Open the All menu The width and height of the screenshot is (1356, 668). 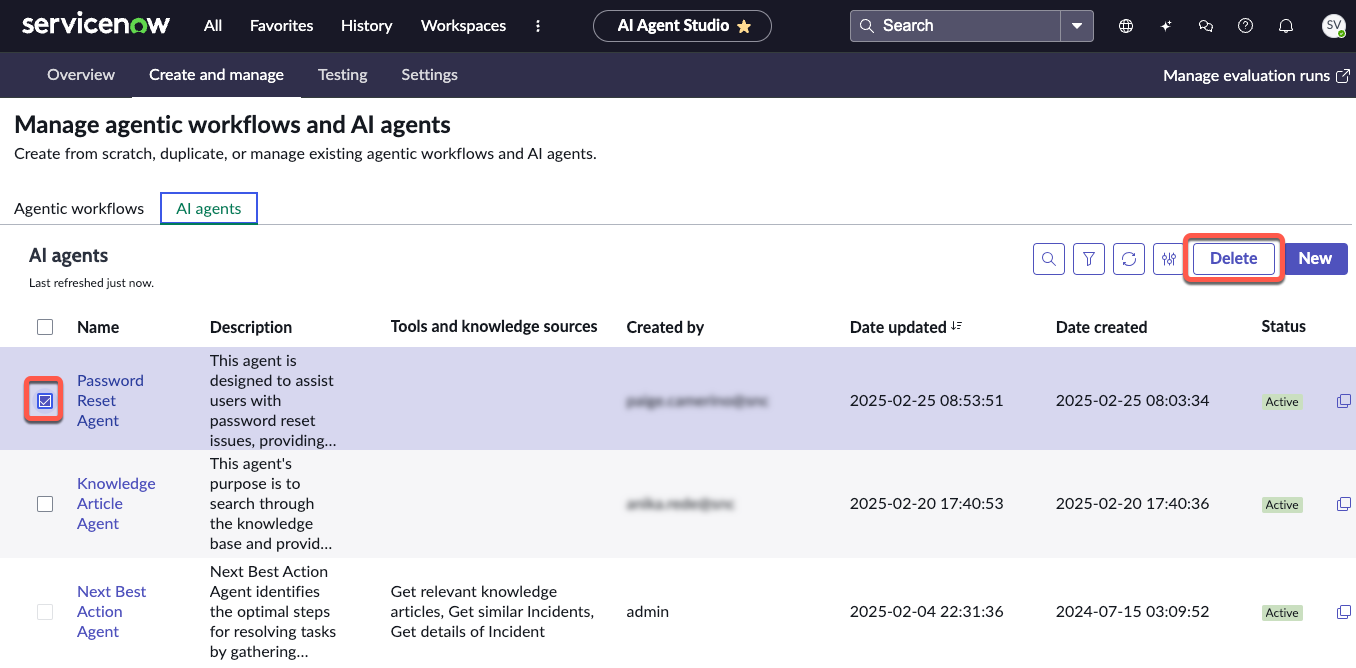[x=213, y=26]
